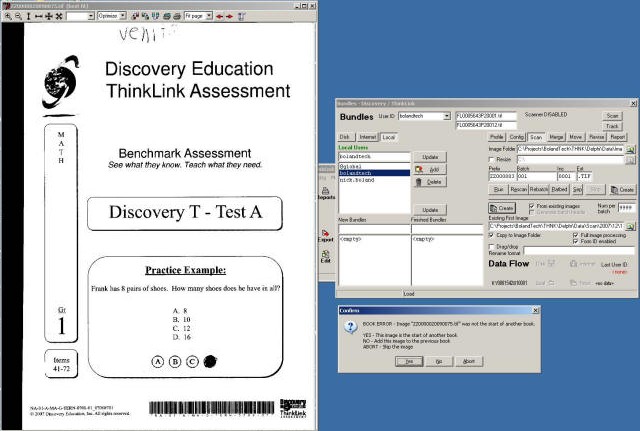Click the Ext field showing .TIF
Screen dimensions: 640x431
click(x=584, y=177)
